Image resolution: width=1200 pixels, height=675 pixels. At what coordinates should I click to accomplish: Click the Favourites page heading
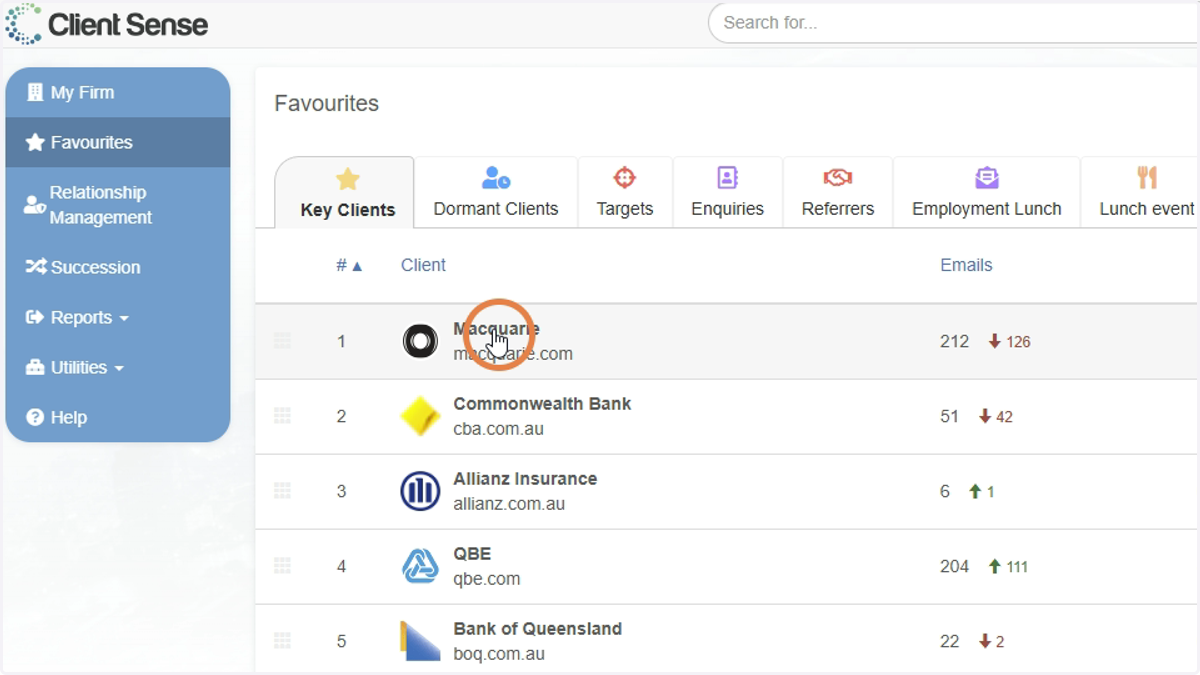(x=327, y=104)
